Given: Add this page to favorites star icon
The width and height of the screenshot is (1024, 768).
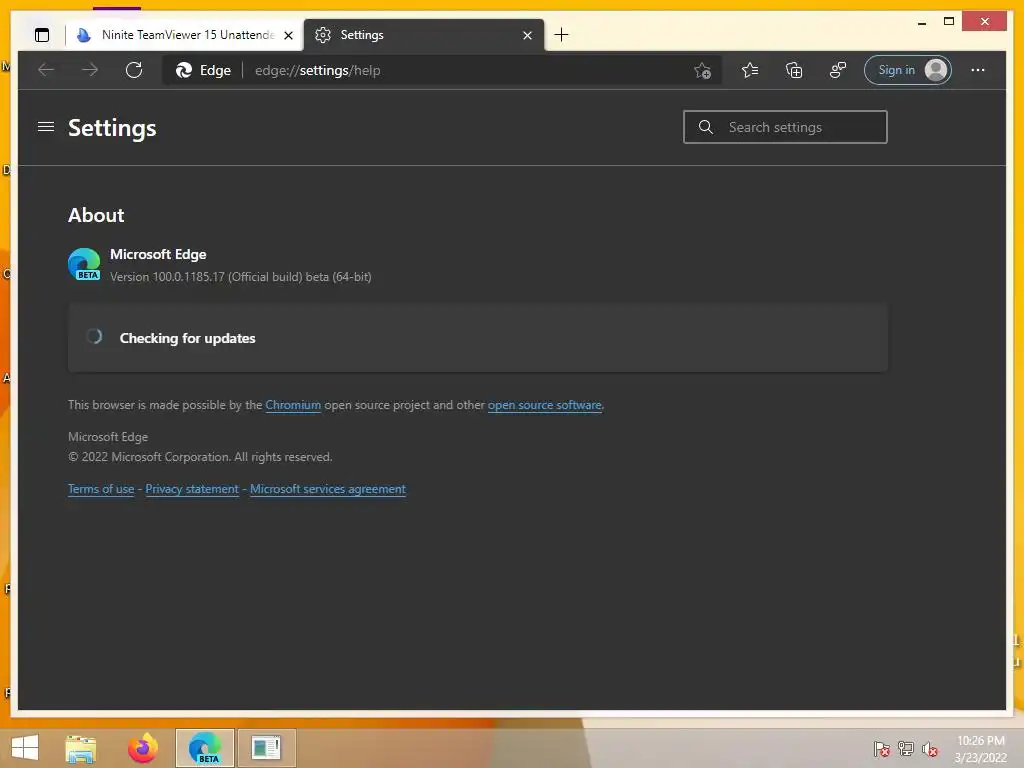Looking at the screenshot, I should 702,71.
